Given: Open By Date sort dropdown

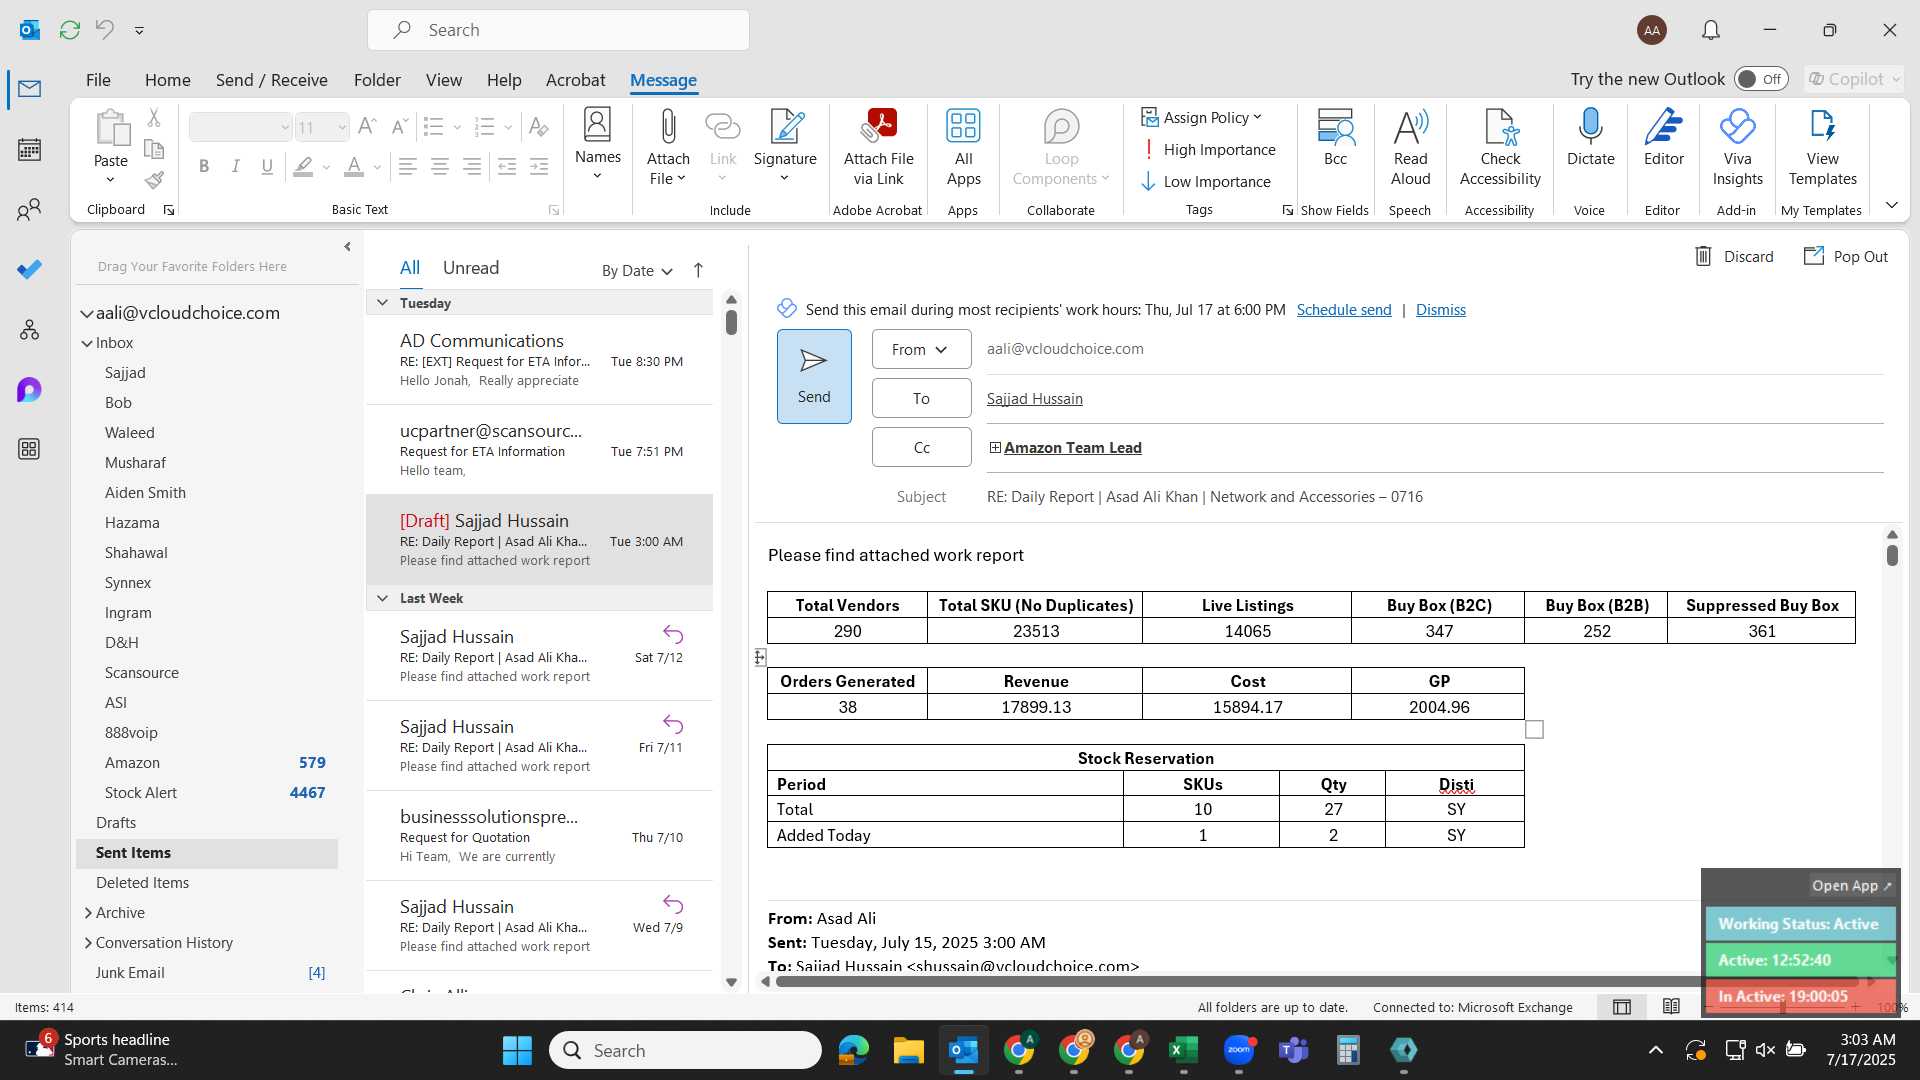Looking at the screenshot, I should tap(637, 271).
